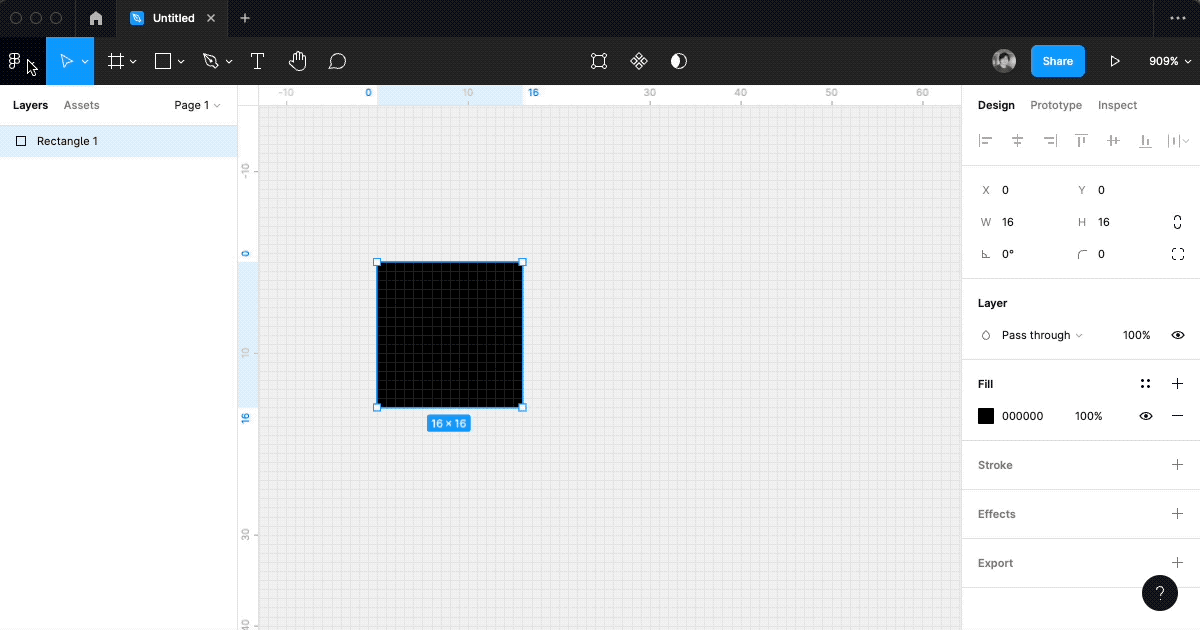Click the Rotation field
This screenshot has width=1200, height=630.
pos(1019,254)
